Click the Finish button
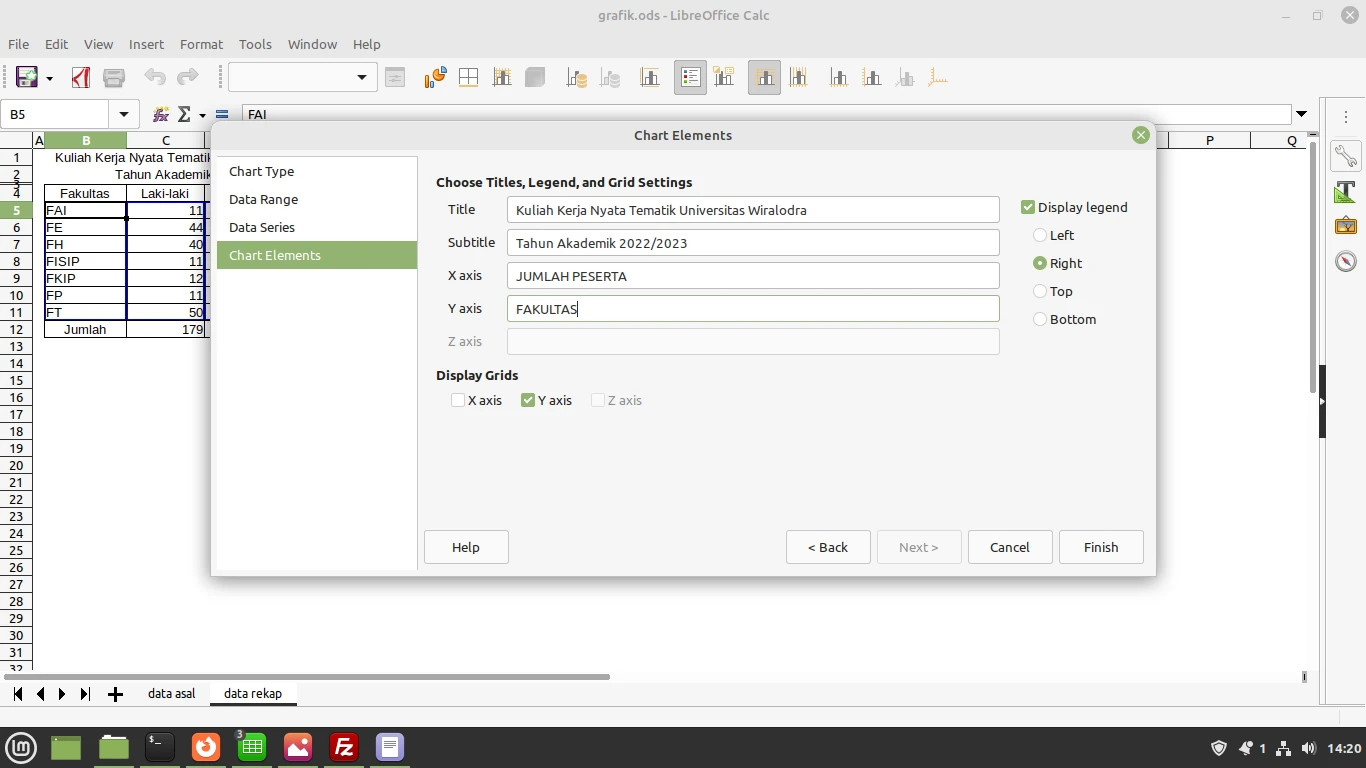Image resolution: width=1366 pixels, height=768 pixels. [x=1101, y=547]
